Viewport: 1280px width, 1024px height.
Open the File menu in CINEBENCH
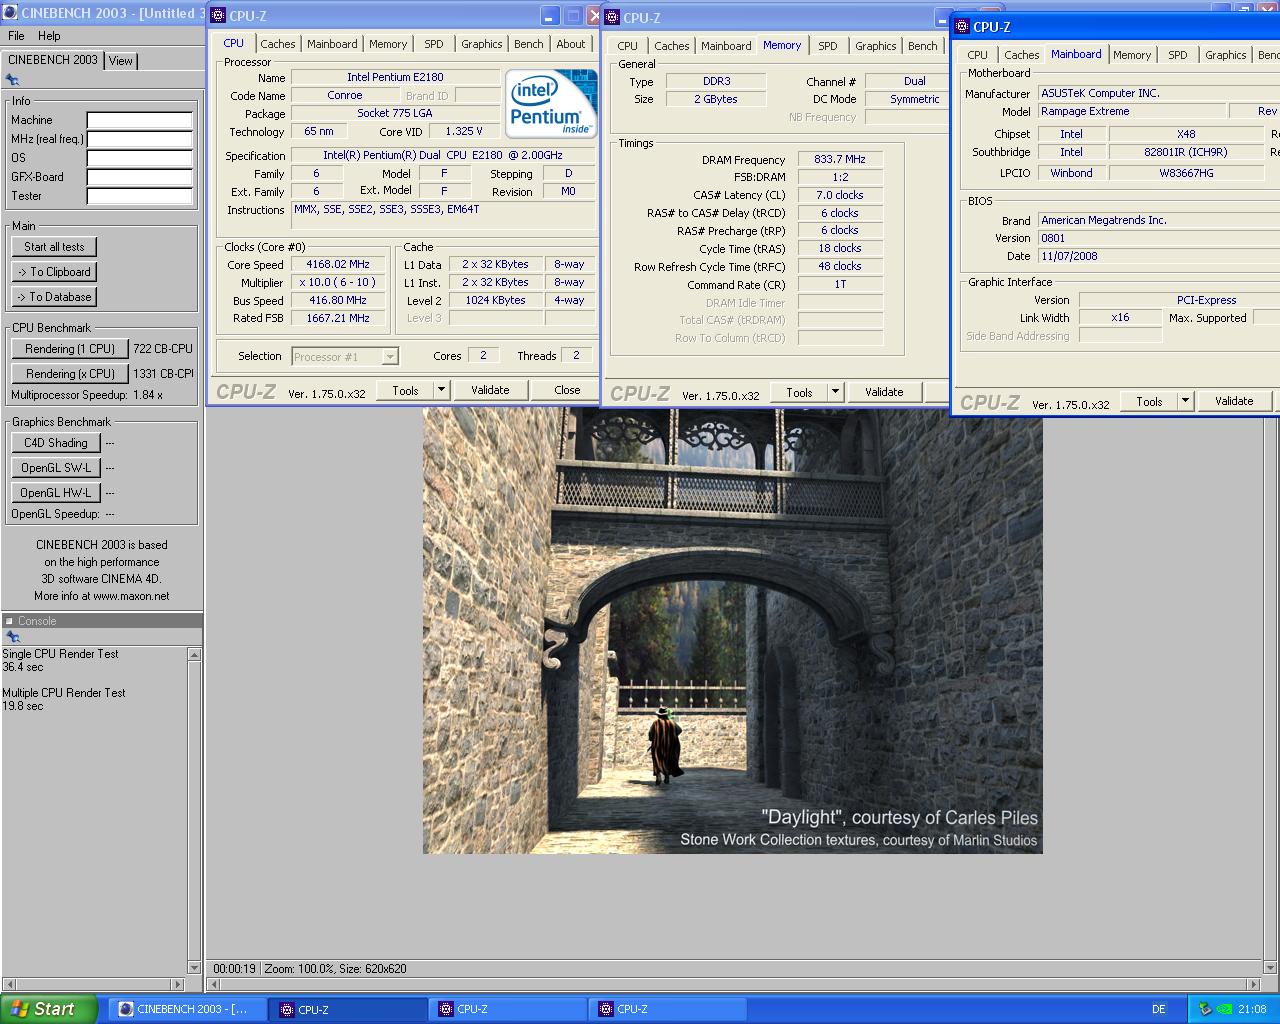pos(16,36)
